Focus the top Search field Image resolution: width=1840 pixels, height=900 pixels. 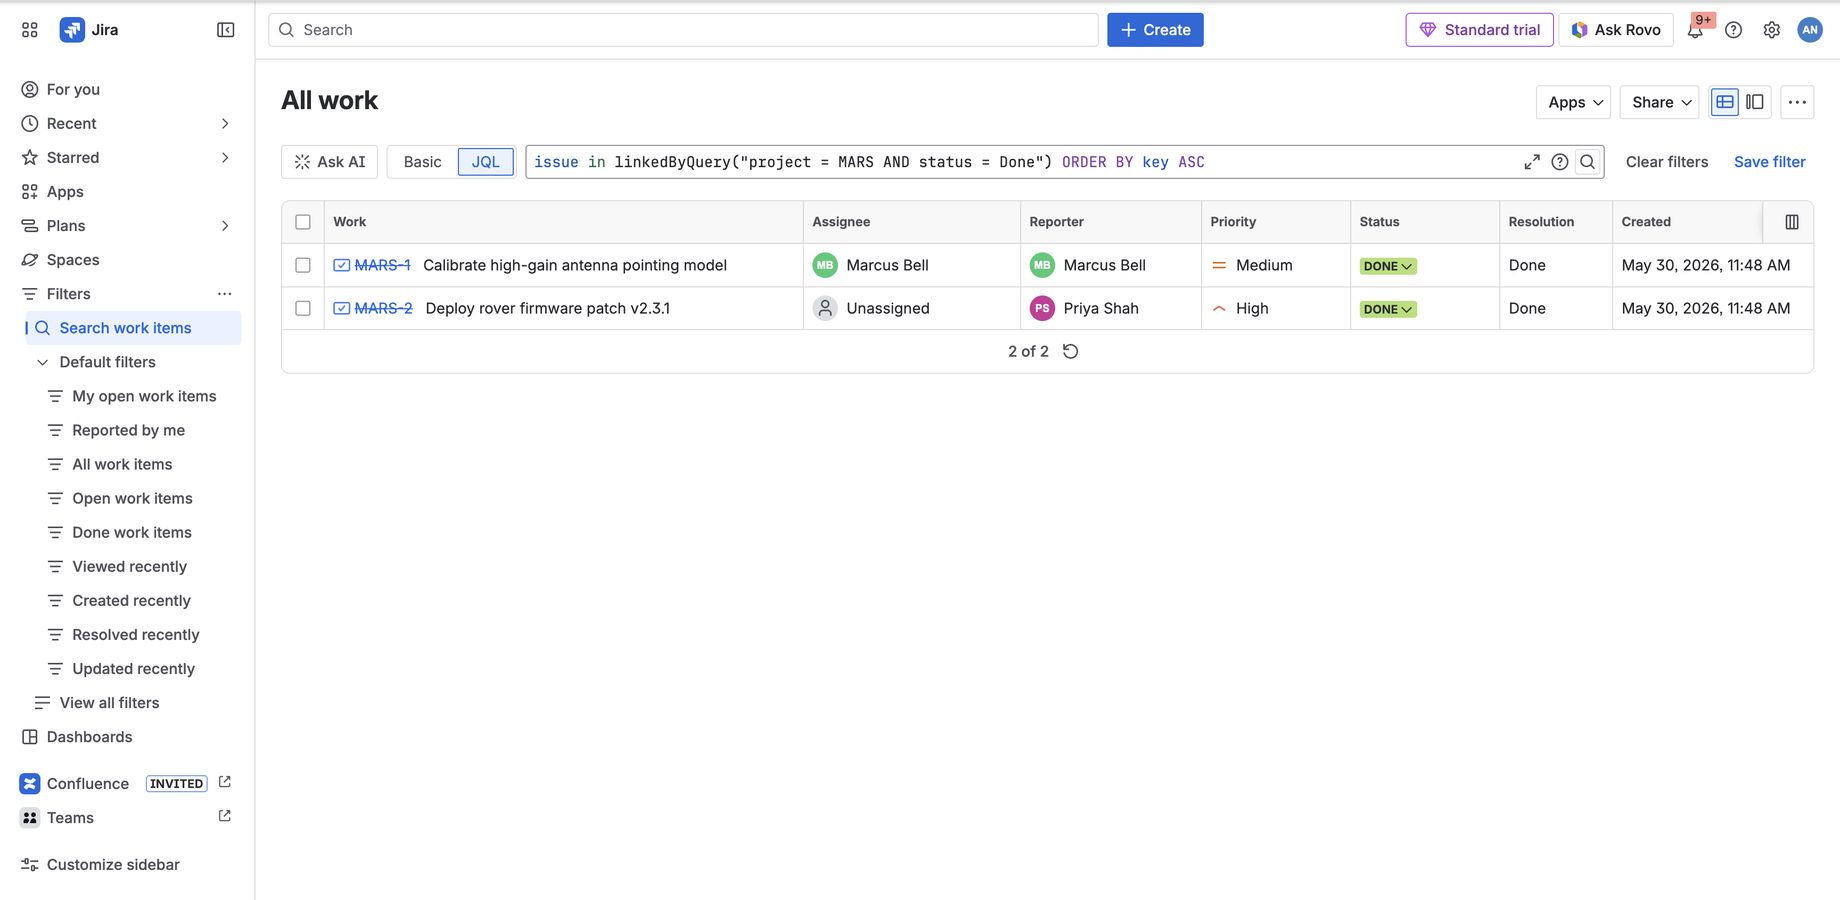point(683,30)
